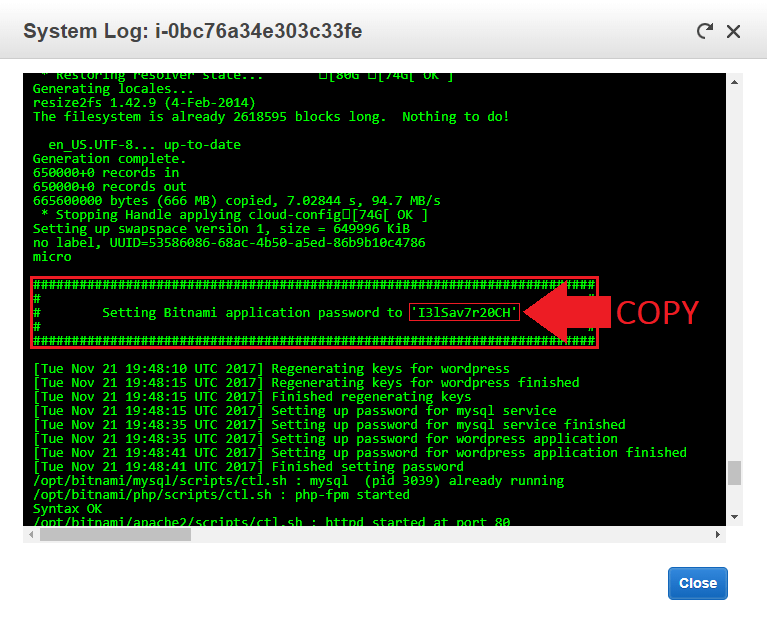This screenshot has width=767, height=619.
Task: Click 'mysql (pid 3039) already running' line
Action: [298, 481]
